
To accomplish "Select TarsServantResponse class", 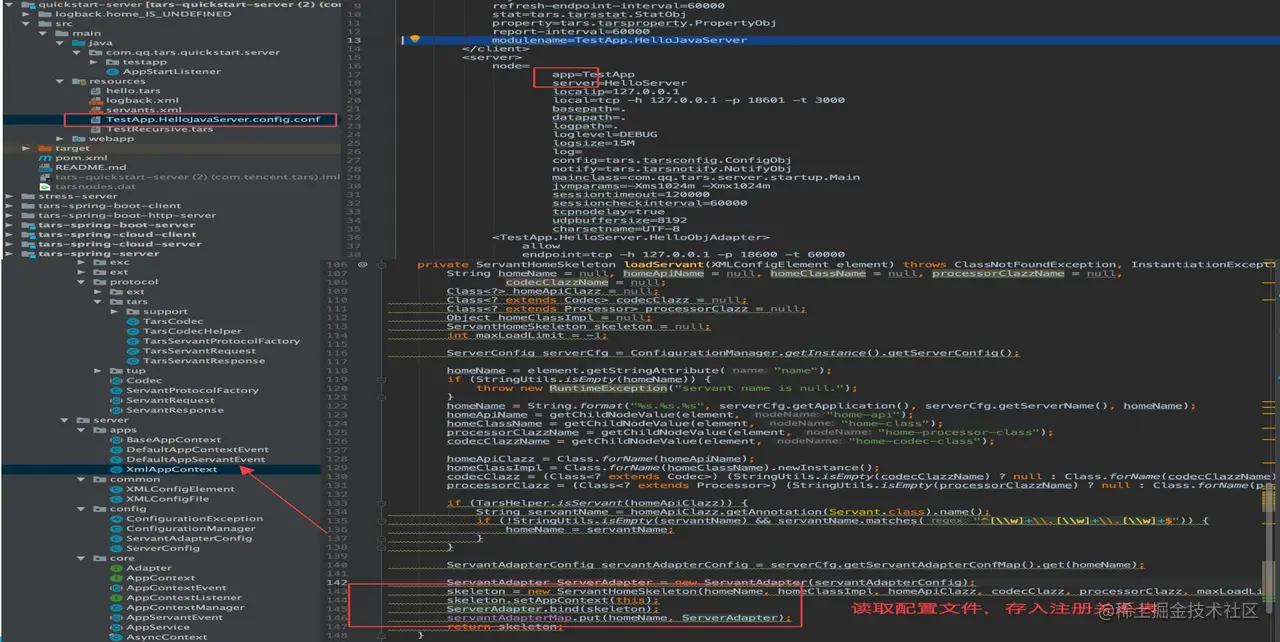I will (x=203, y=361).
